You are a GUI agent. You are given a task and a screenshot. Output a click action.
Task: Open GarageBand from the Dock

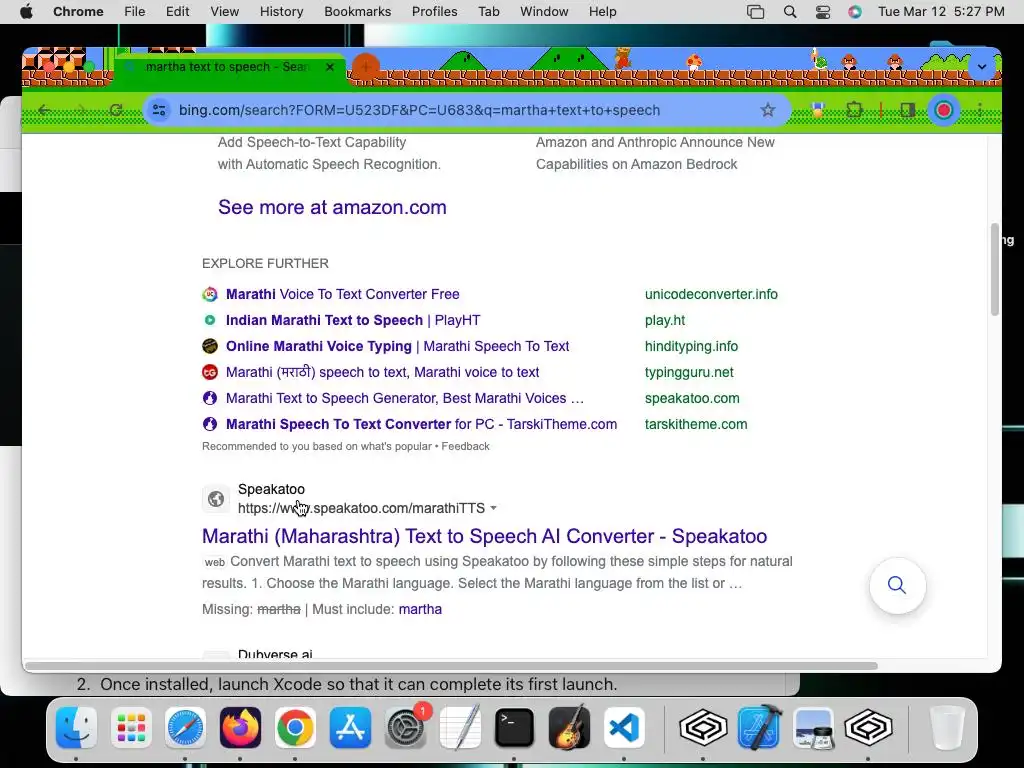[x=569, y=727]
